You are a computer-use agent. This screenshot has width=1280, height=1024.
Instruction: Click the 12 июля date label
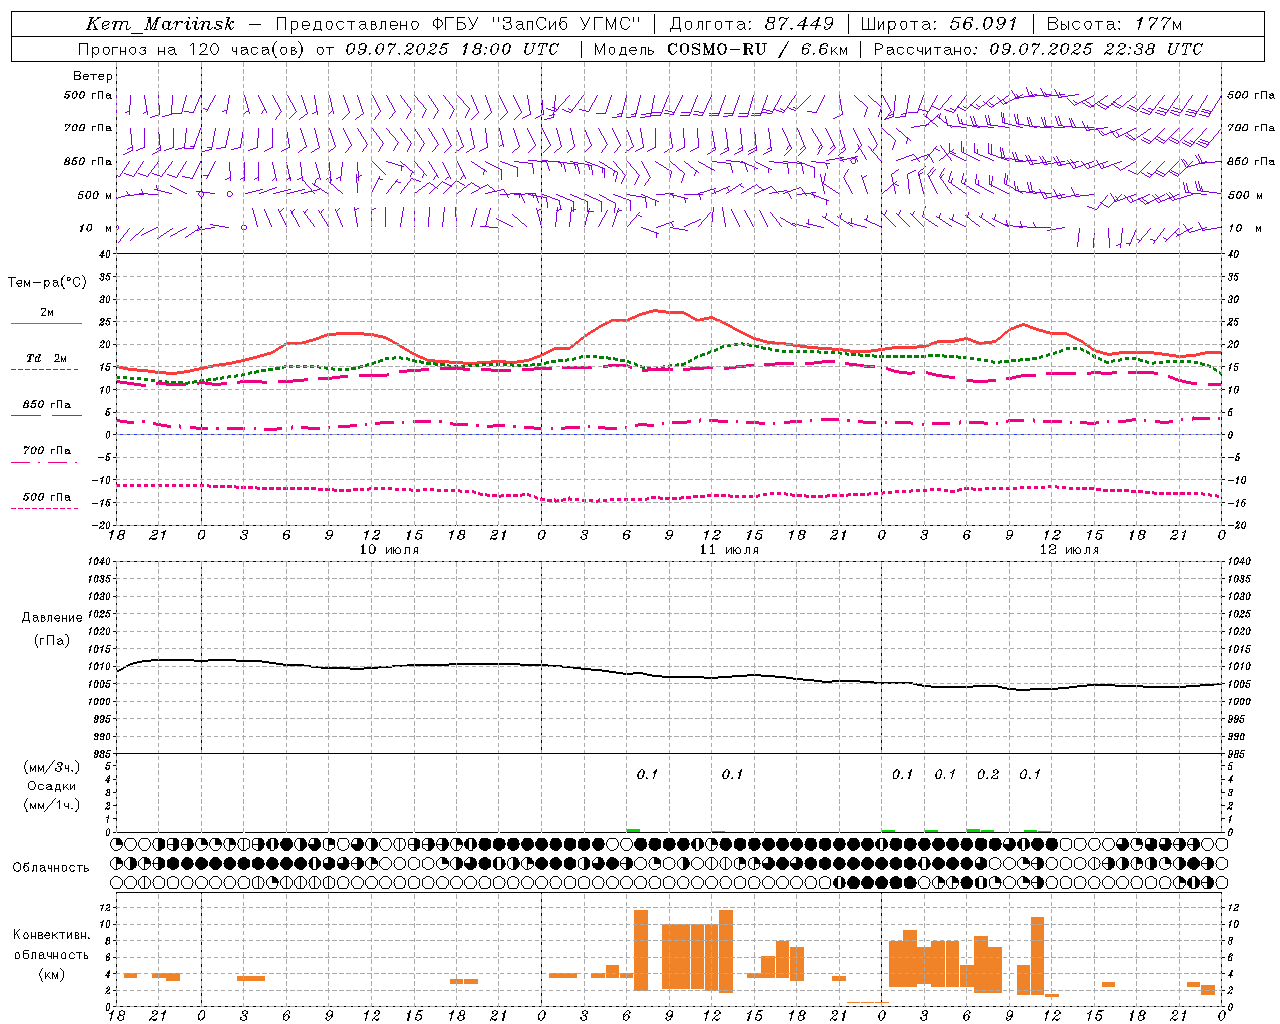[x=1069, y=550]
